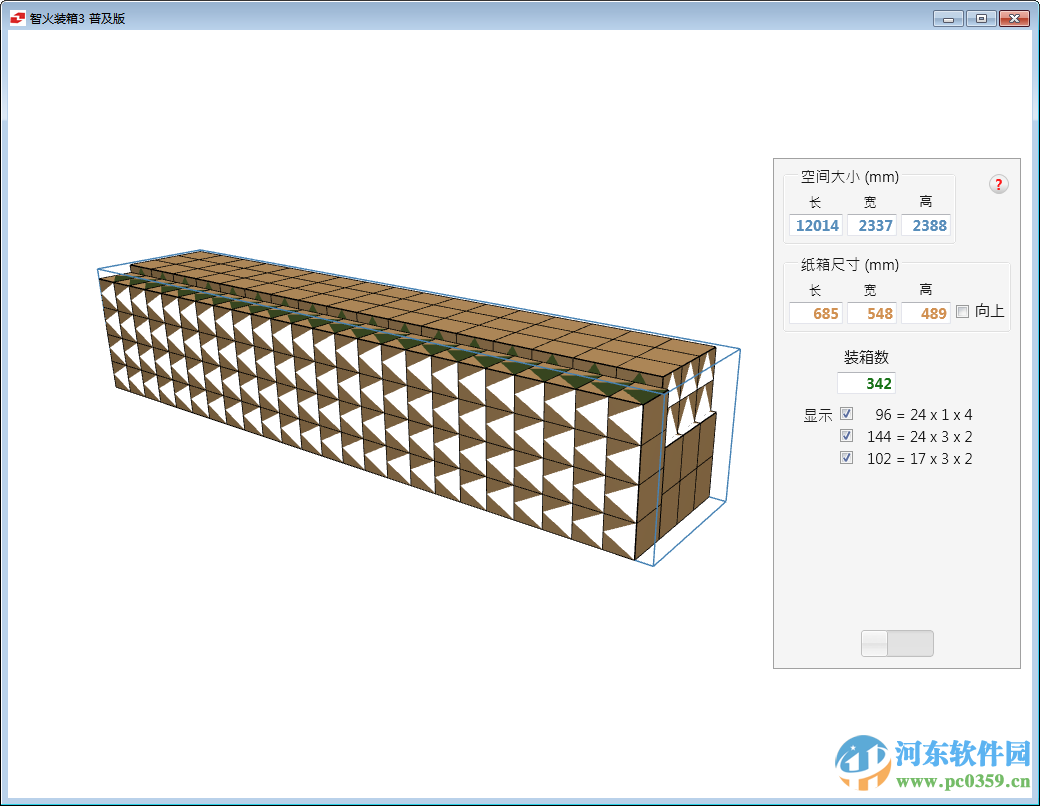Flip the slider switch at the panel bottom
Image resolution: width=1040 pixels, height=806 pixels.
897,643
